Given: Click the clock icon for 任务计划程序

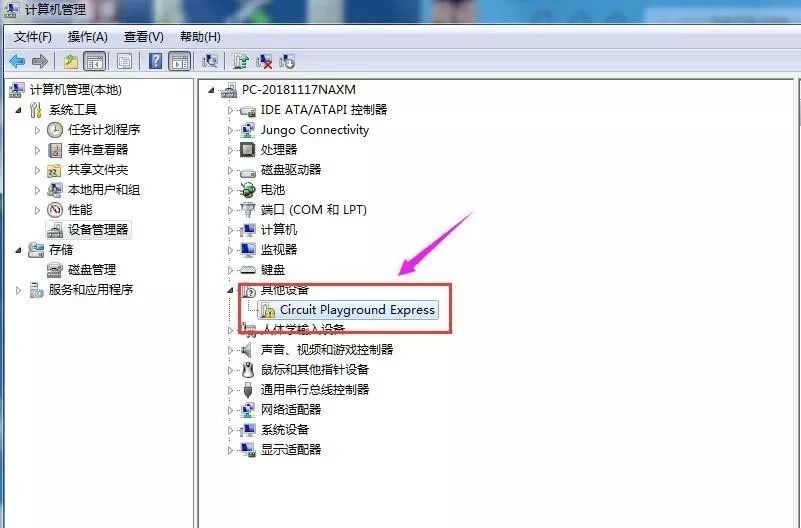Looking at the screenshot, I should click(55, 130).
